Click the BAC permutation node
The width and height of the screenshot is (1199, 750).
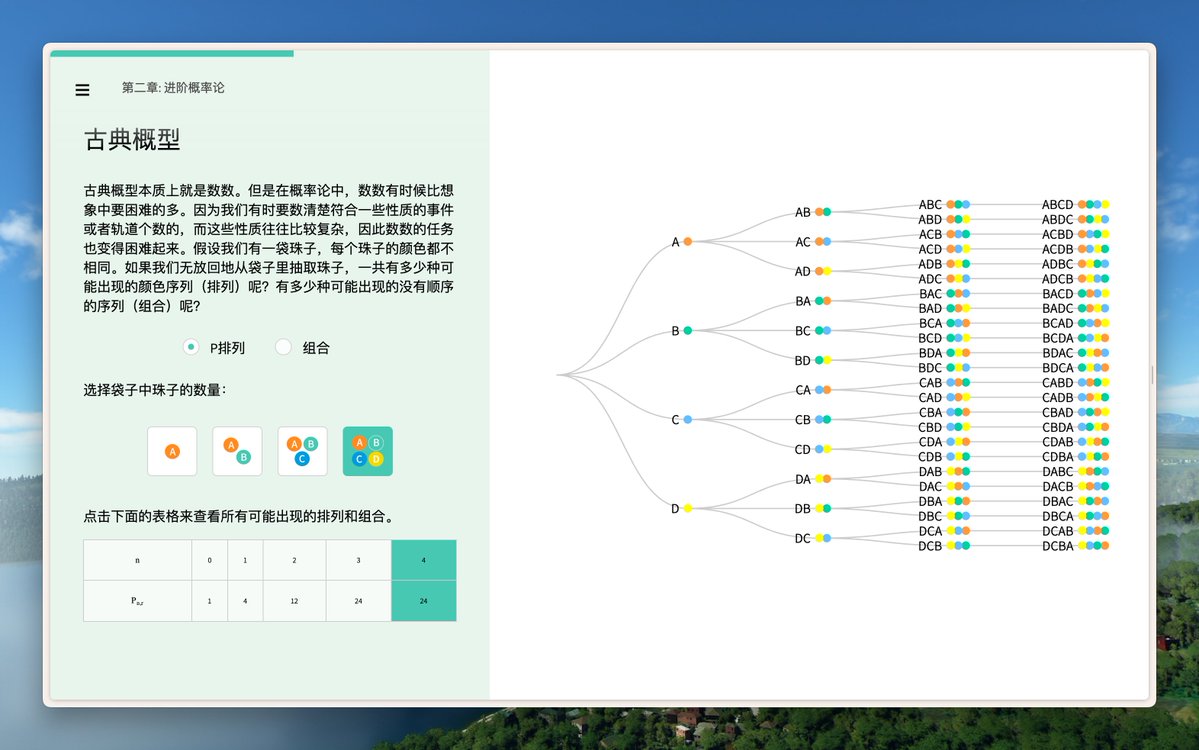tap(944, 294)
